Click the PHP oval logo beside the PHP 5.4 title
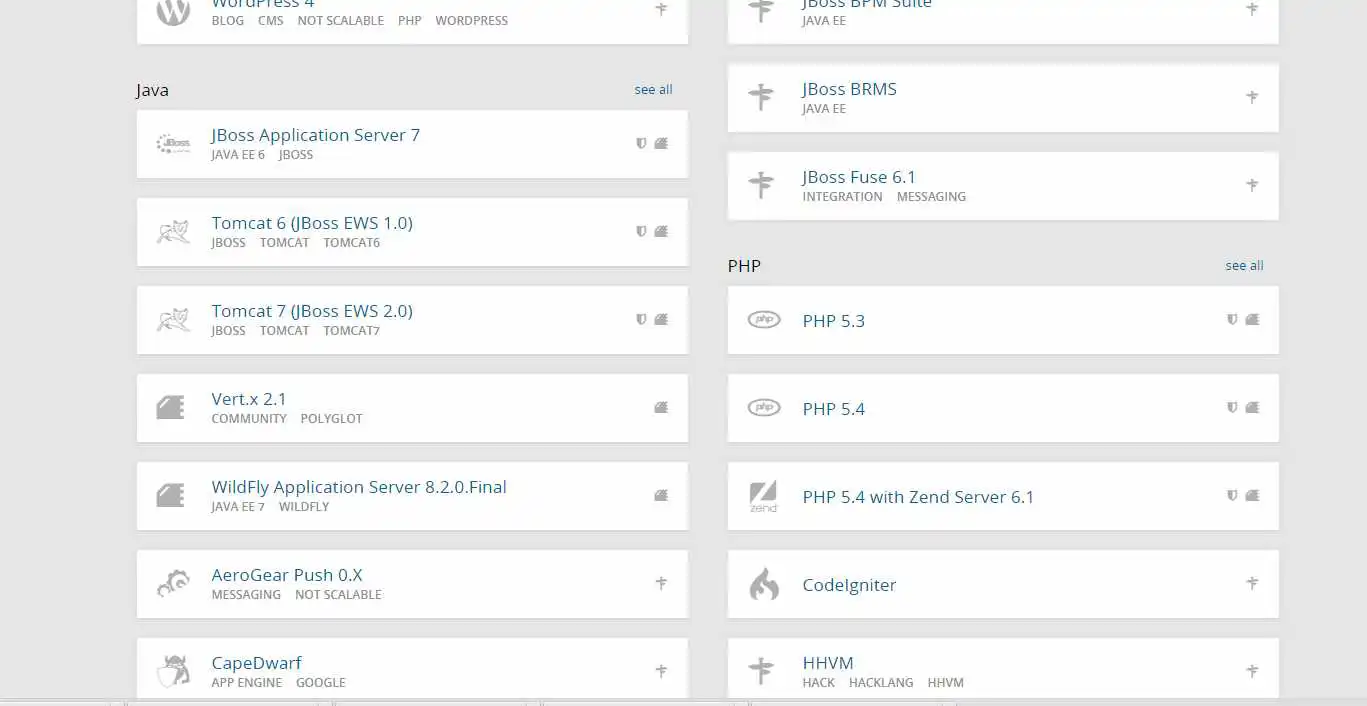This screenshot has height=706, width=1367. (x=764, y=408)
